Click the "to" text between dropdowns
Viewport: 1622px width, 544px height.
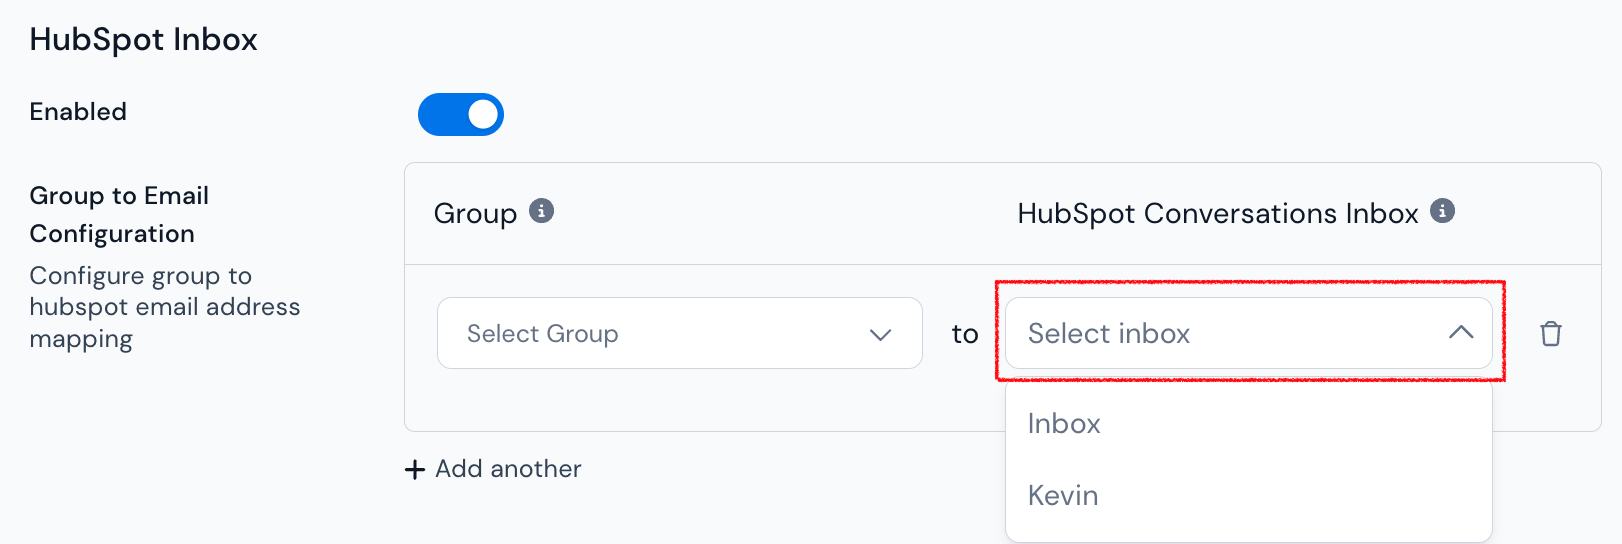(x=965, y=334)
